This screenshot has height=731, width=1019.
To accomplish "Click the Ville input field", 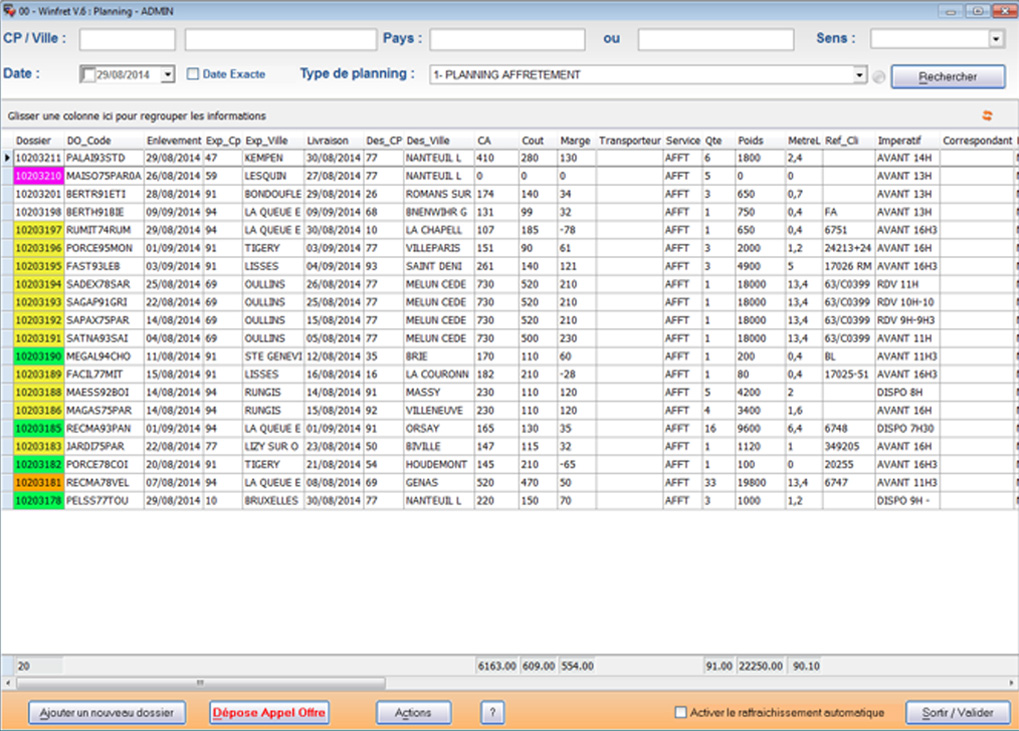I will [x=281, y=39].
